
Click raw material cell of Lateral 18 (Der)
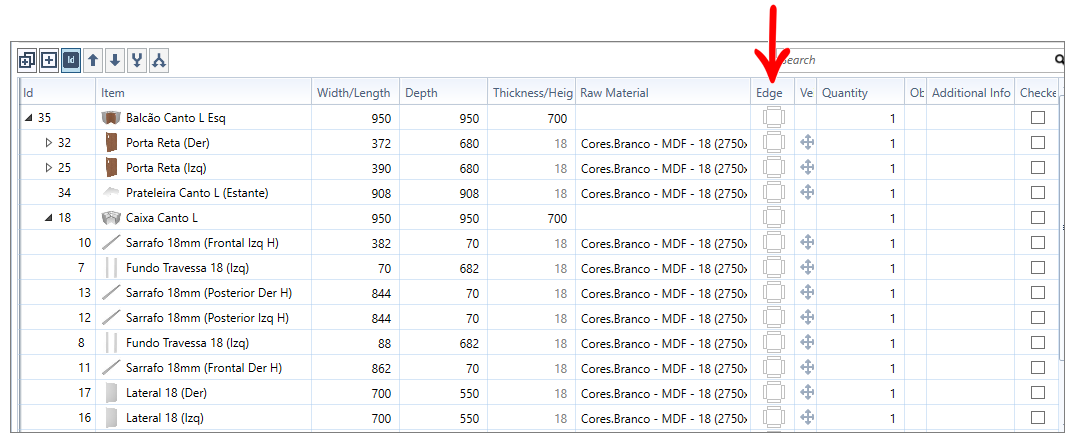[x=663, y=393]
